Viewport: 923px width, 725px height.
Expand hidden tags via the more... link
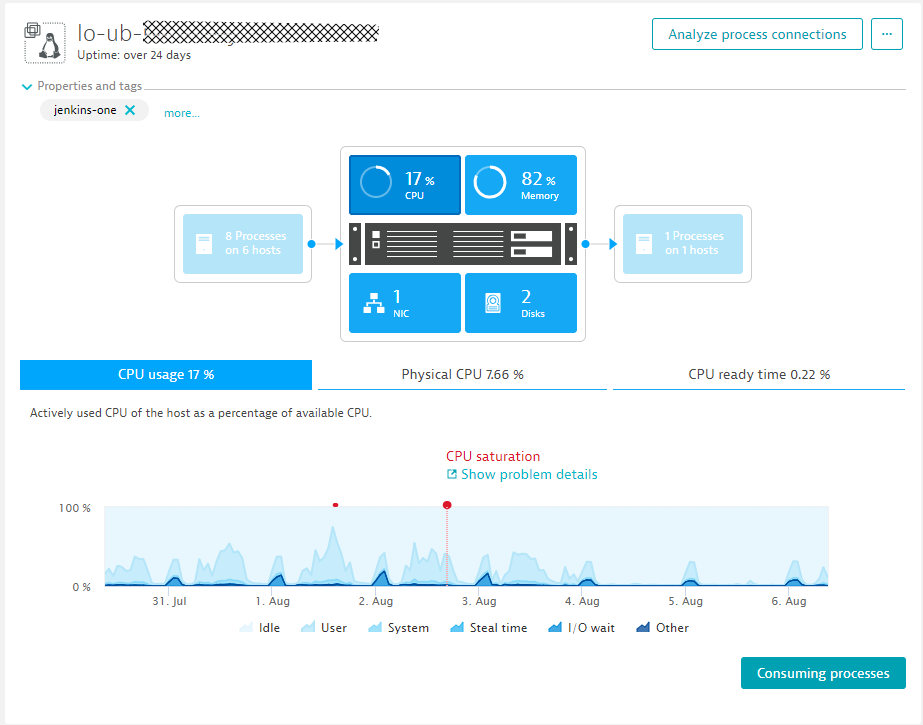coord(181,112)
